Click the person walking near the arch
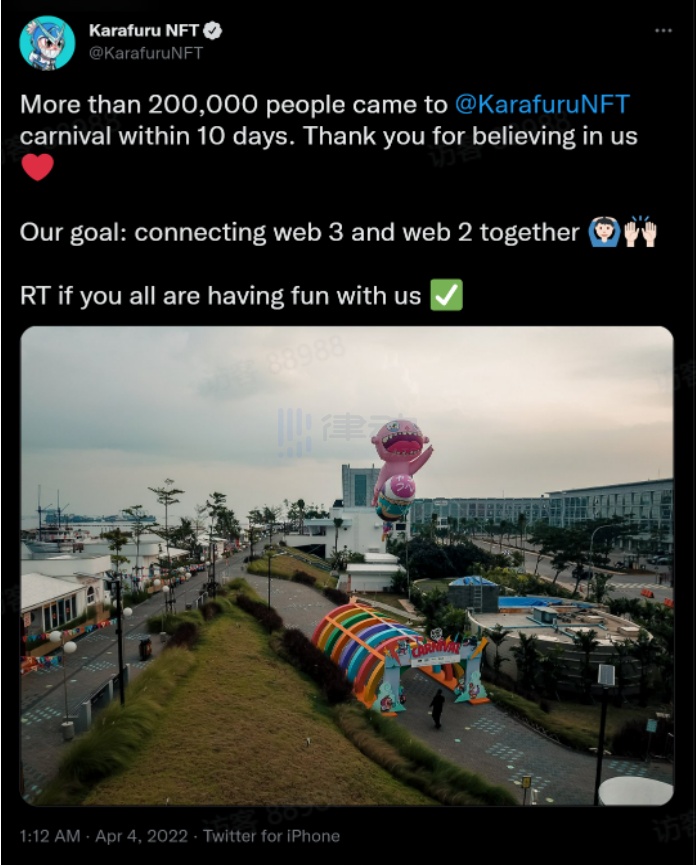 (437, 707)
